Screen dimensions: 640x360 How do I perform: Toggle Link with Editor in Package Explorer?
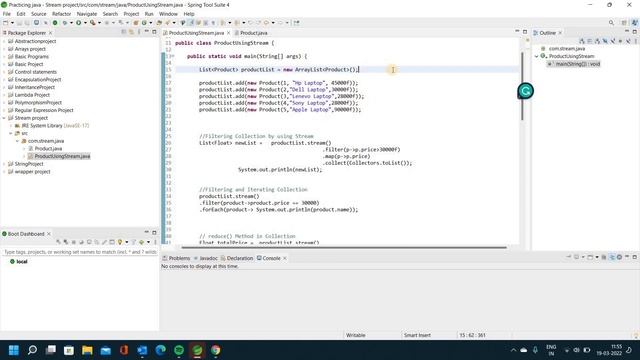click(131, 32)
